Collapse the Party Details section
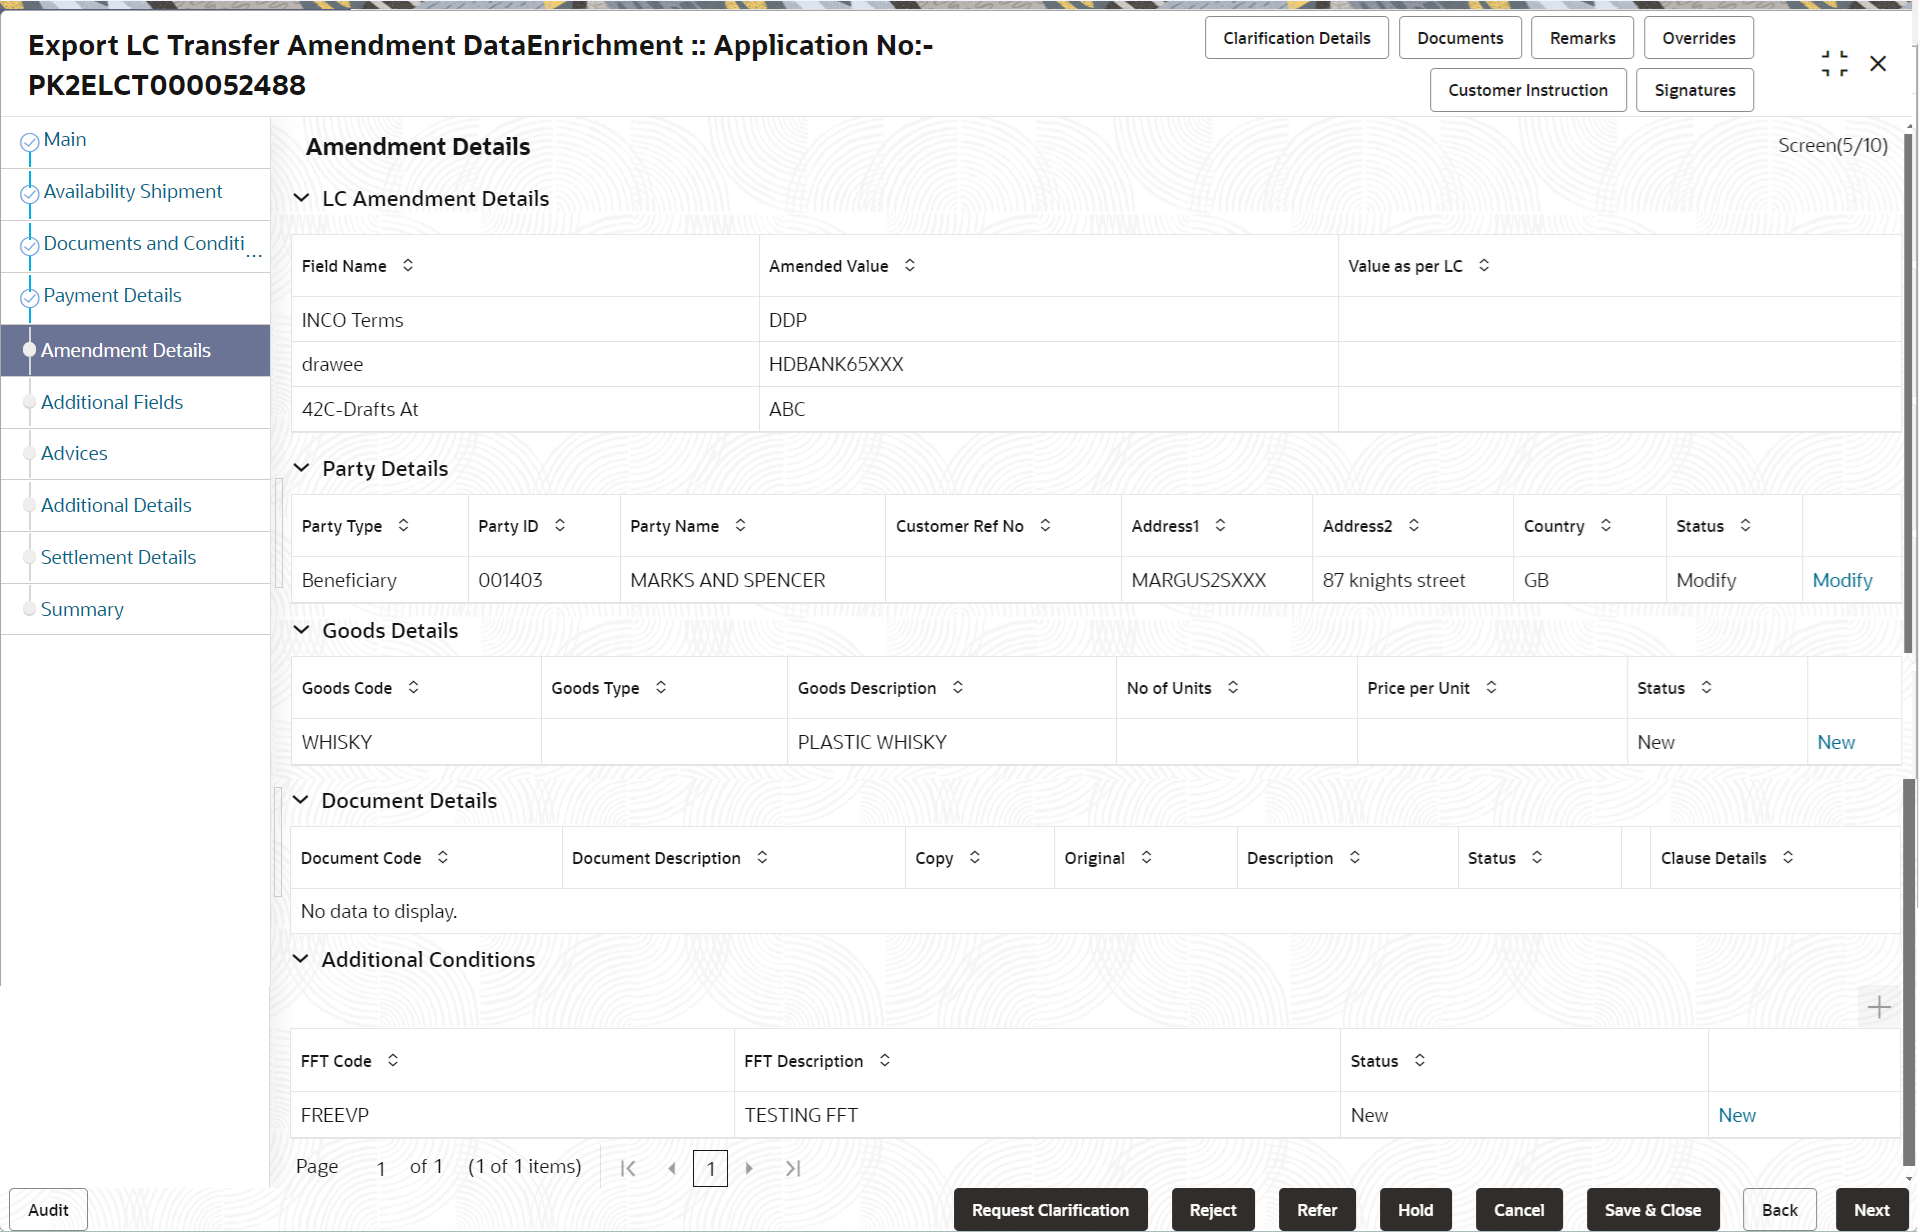The width and height of the screenshot is (1920, 1232). [302, 467]
